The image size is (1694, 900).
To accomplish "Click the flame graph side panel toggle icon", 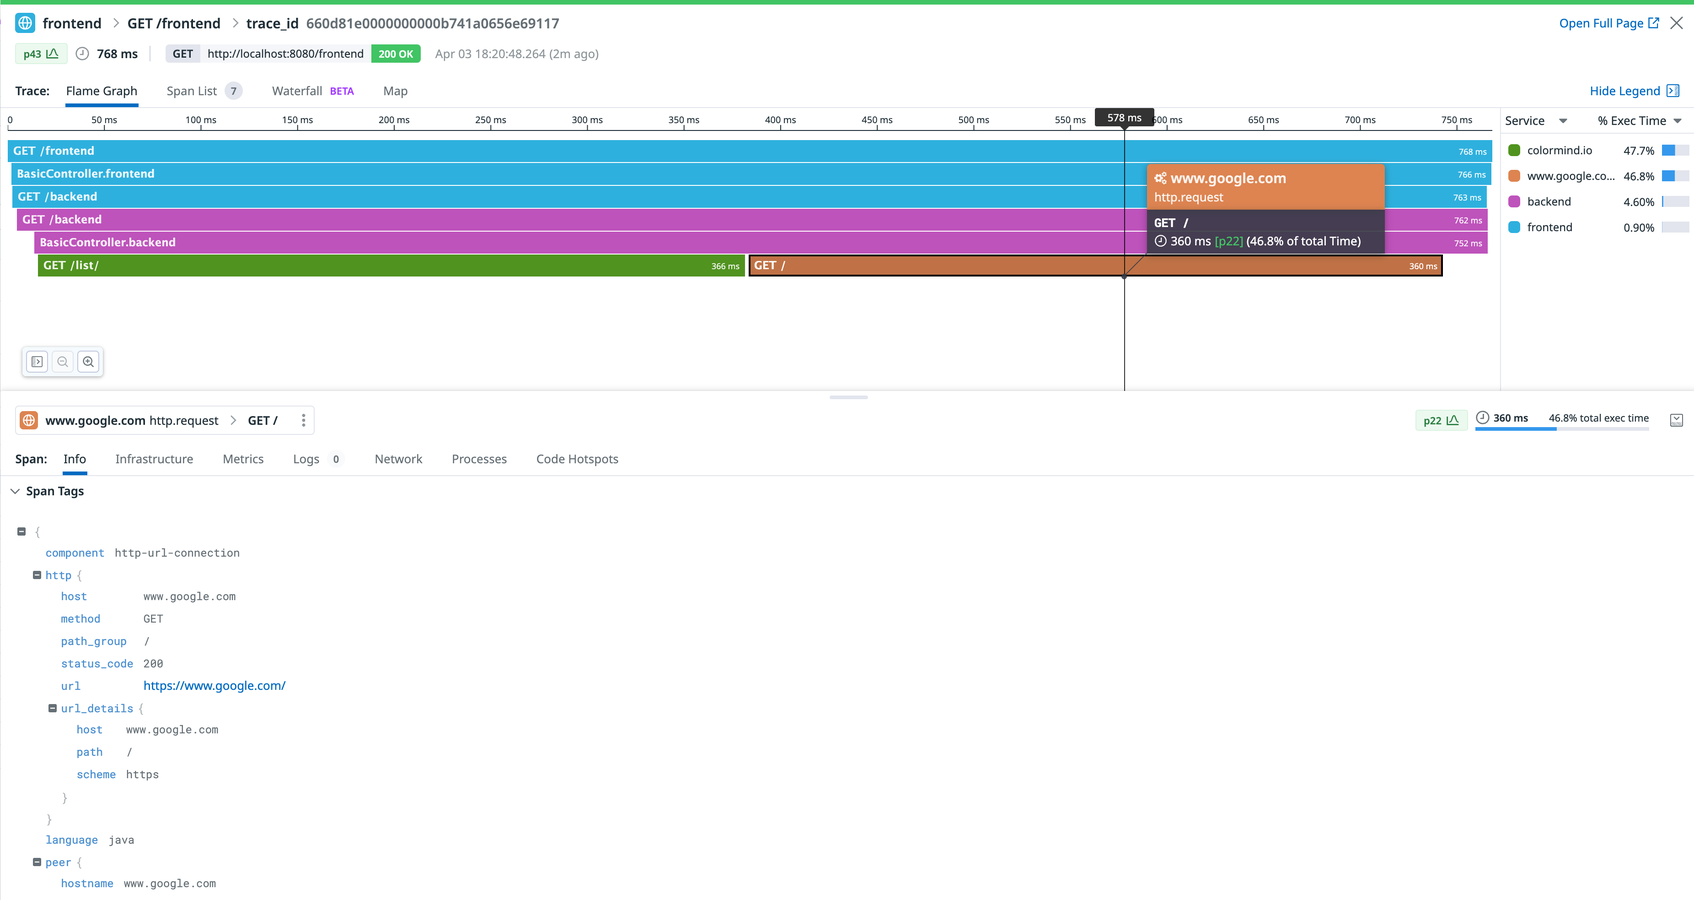I will (37, 362).
